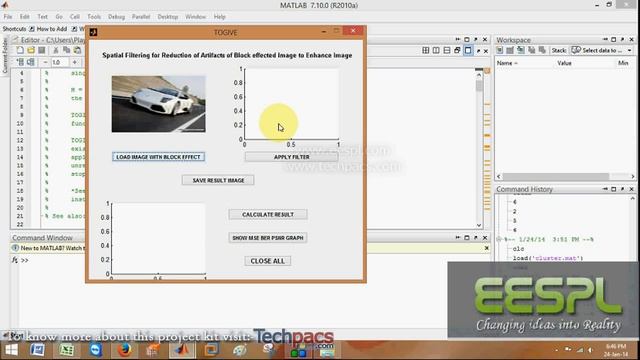Click the minus decrement button in cell toolbar
Viewport: 640px width, 360px height.
(x=45, y=62)
